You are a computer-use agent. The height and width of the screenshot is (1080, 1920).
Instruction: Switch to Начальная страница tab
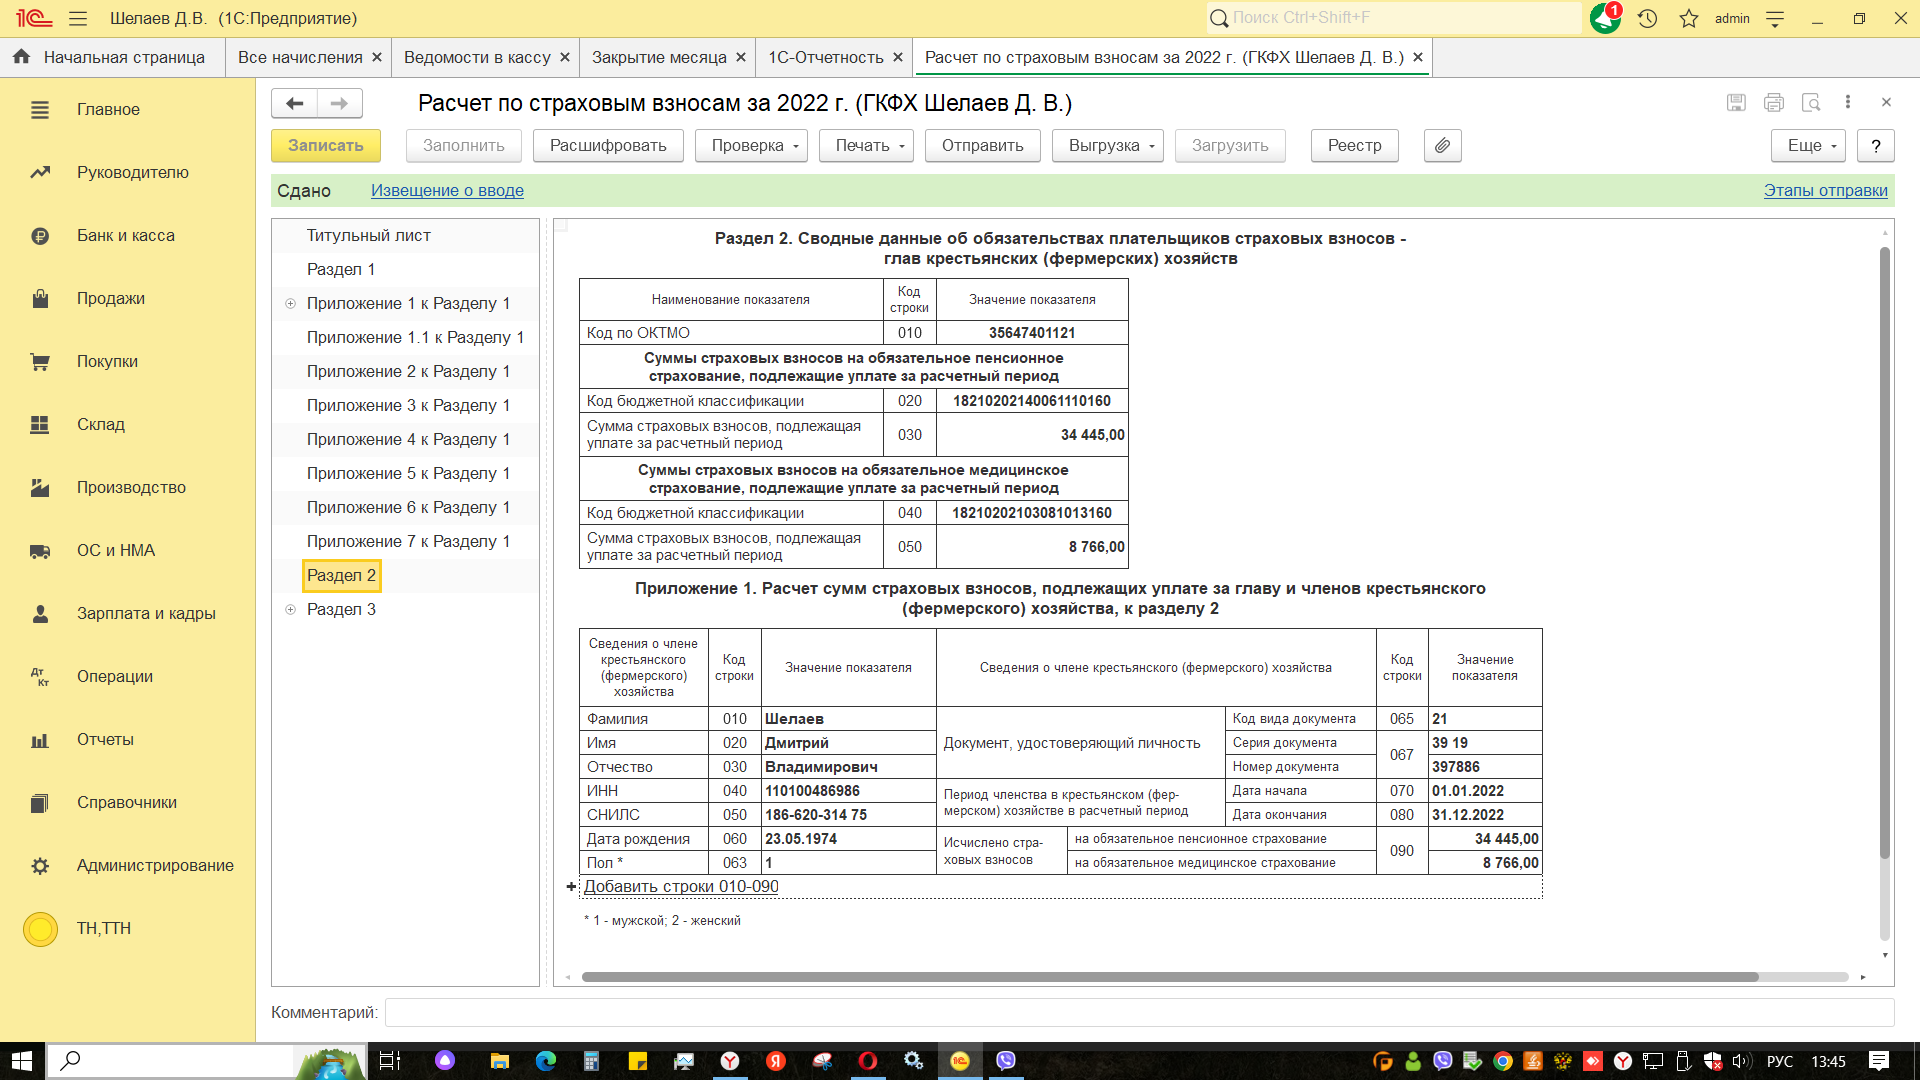[x=111, y=57]
